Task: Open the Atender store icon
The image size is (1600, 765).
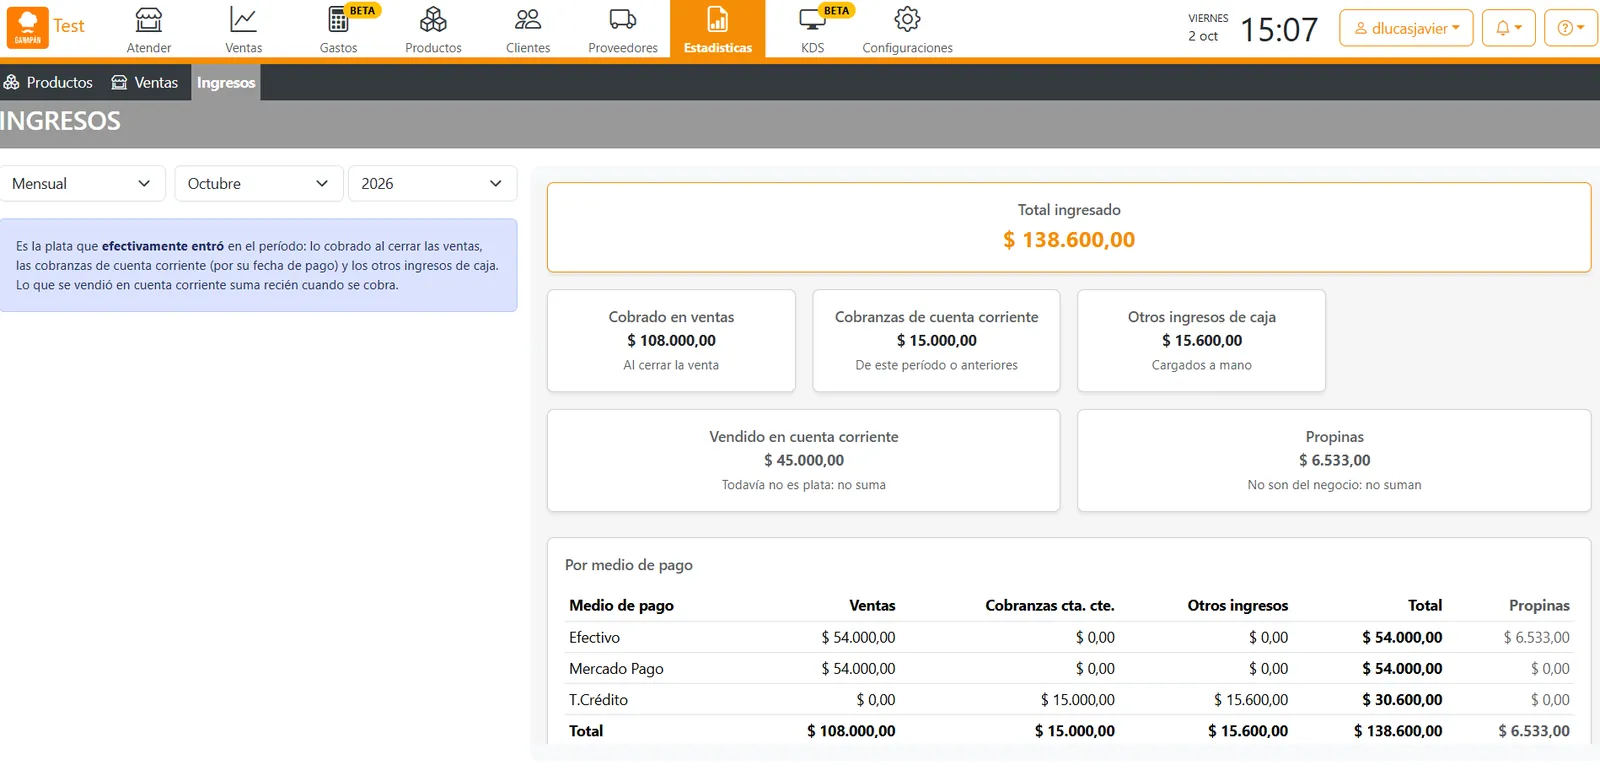Action: point(149,19)
